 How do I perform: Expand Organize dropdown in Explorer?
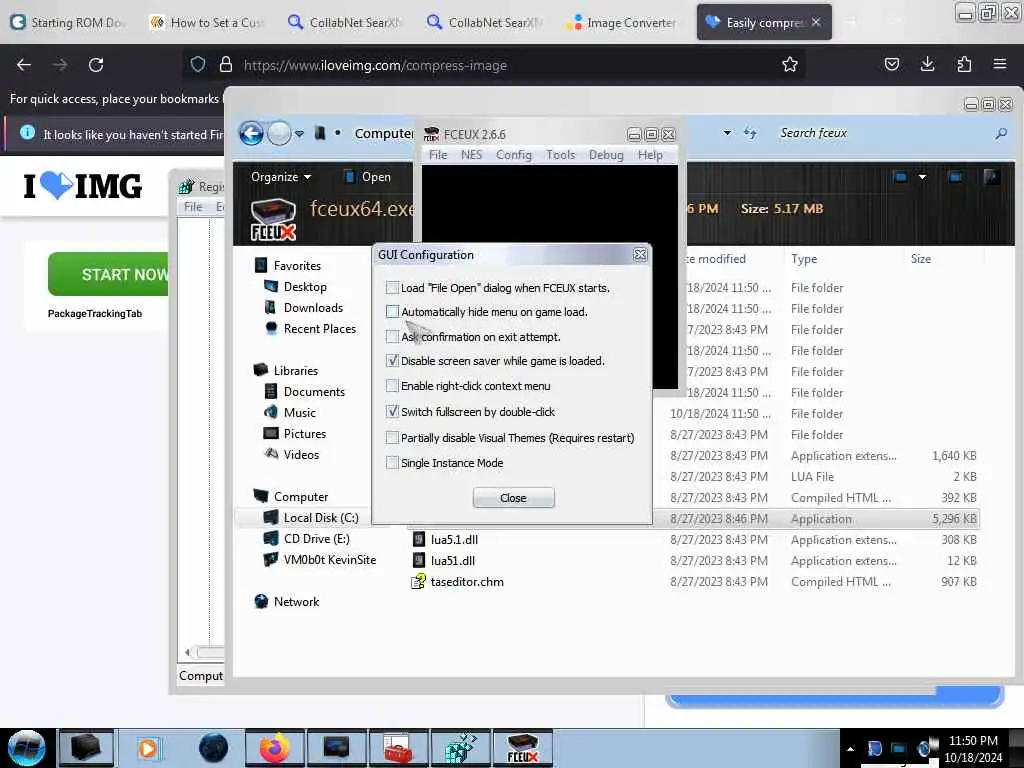tap(281, 177)
